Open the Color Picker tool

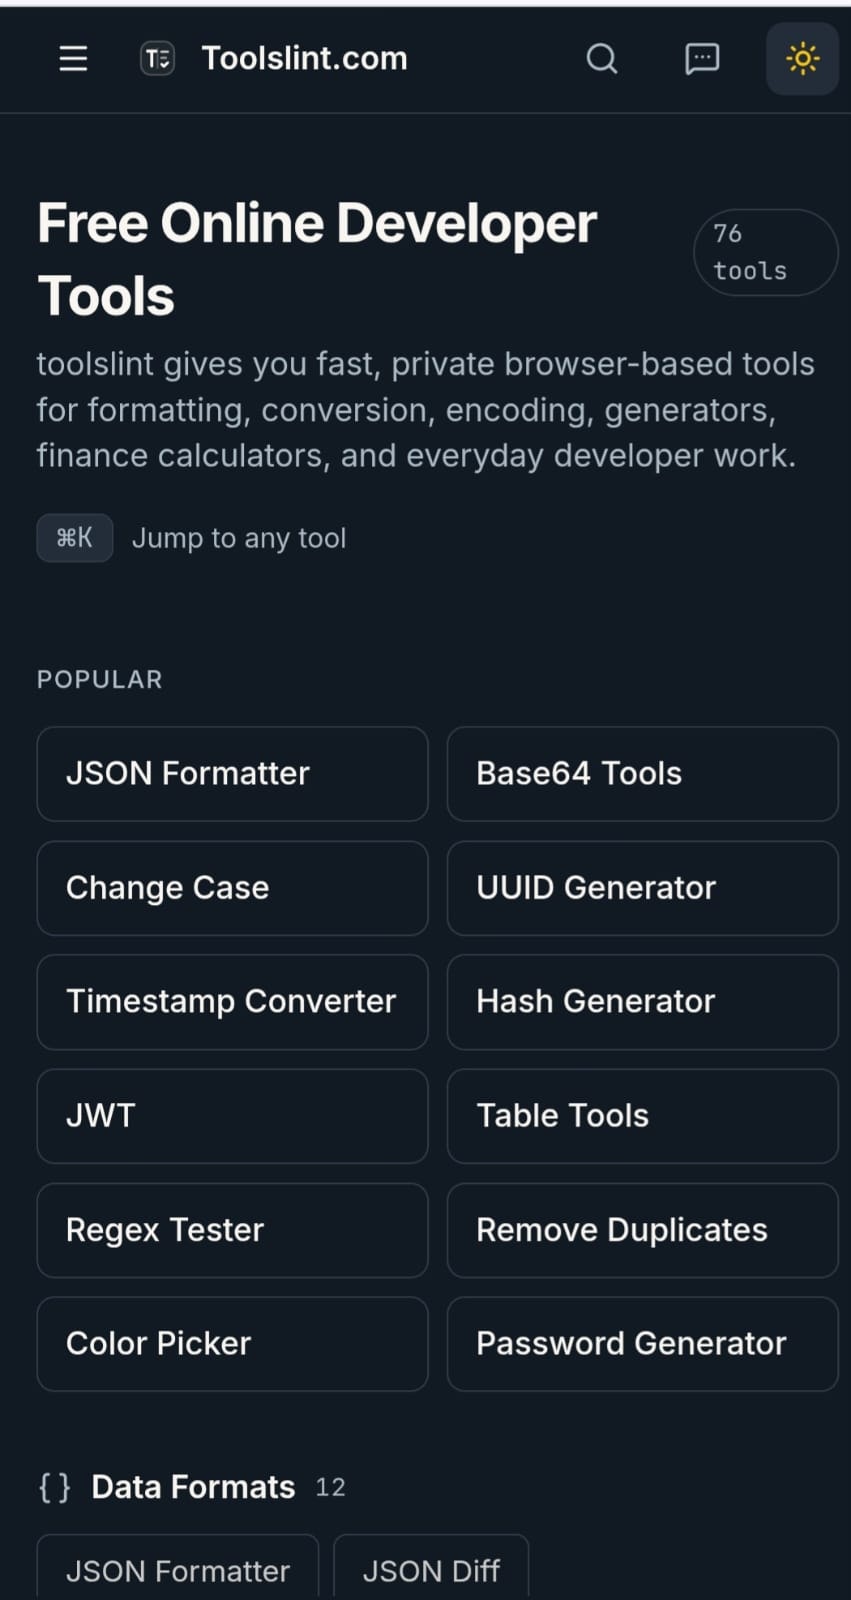[x=232, y=1344]
